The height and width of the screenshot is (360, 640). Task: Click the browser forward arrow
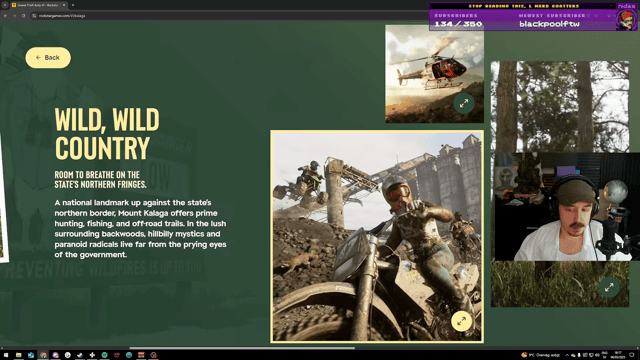pos(14,16)
